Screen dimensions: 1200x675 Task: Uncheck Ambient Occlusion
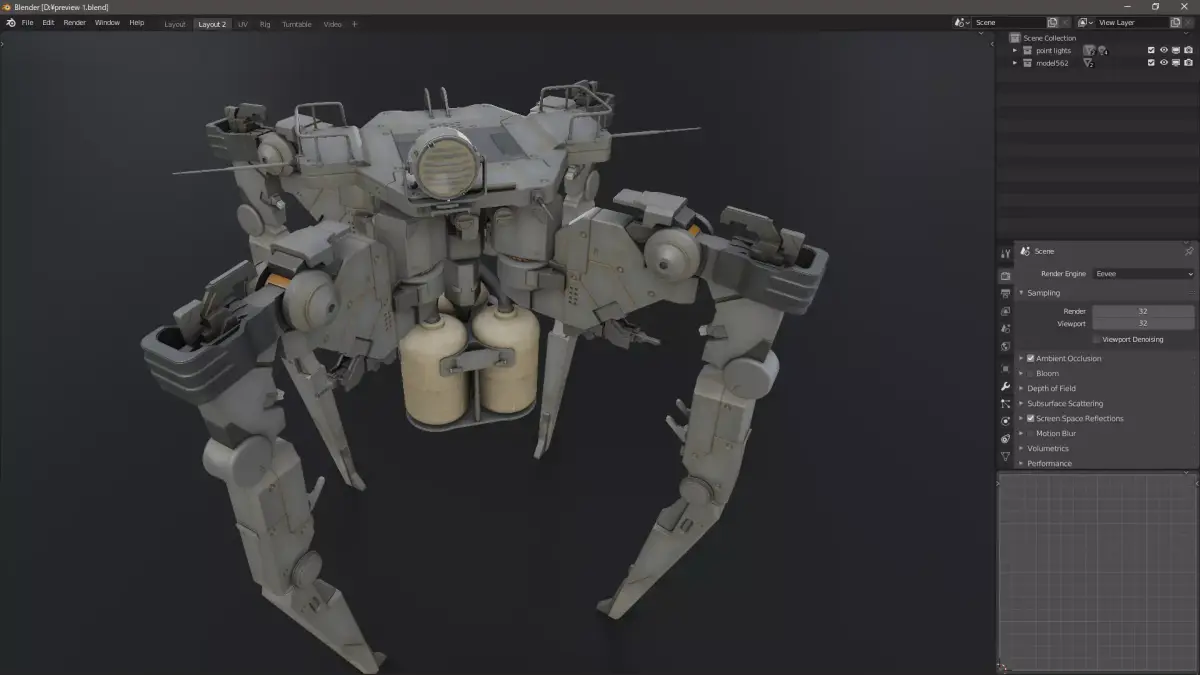1030,358
